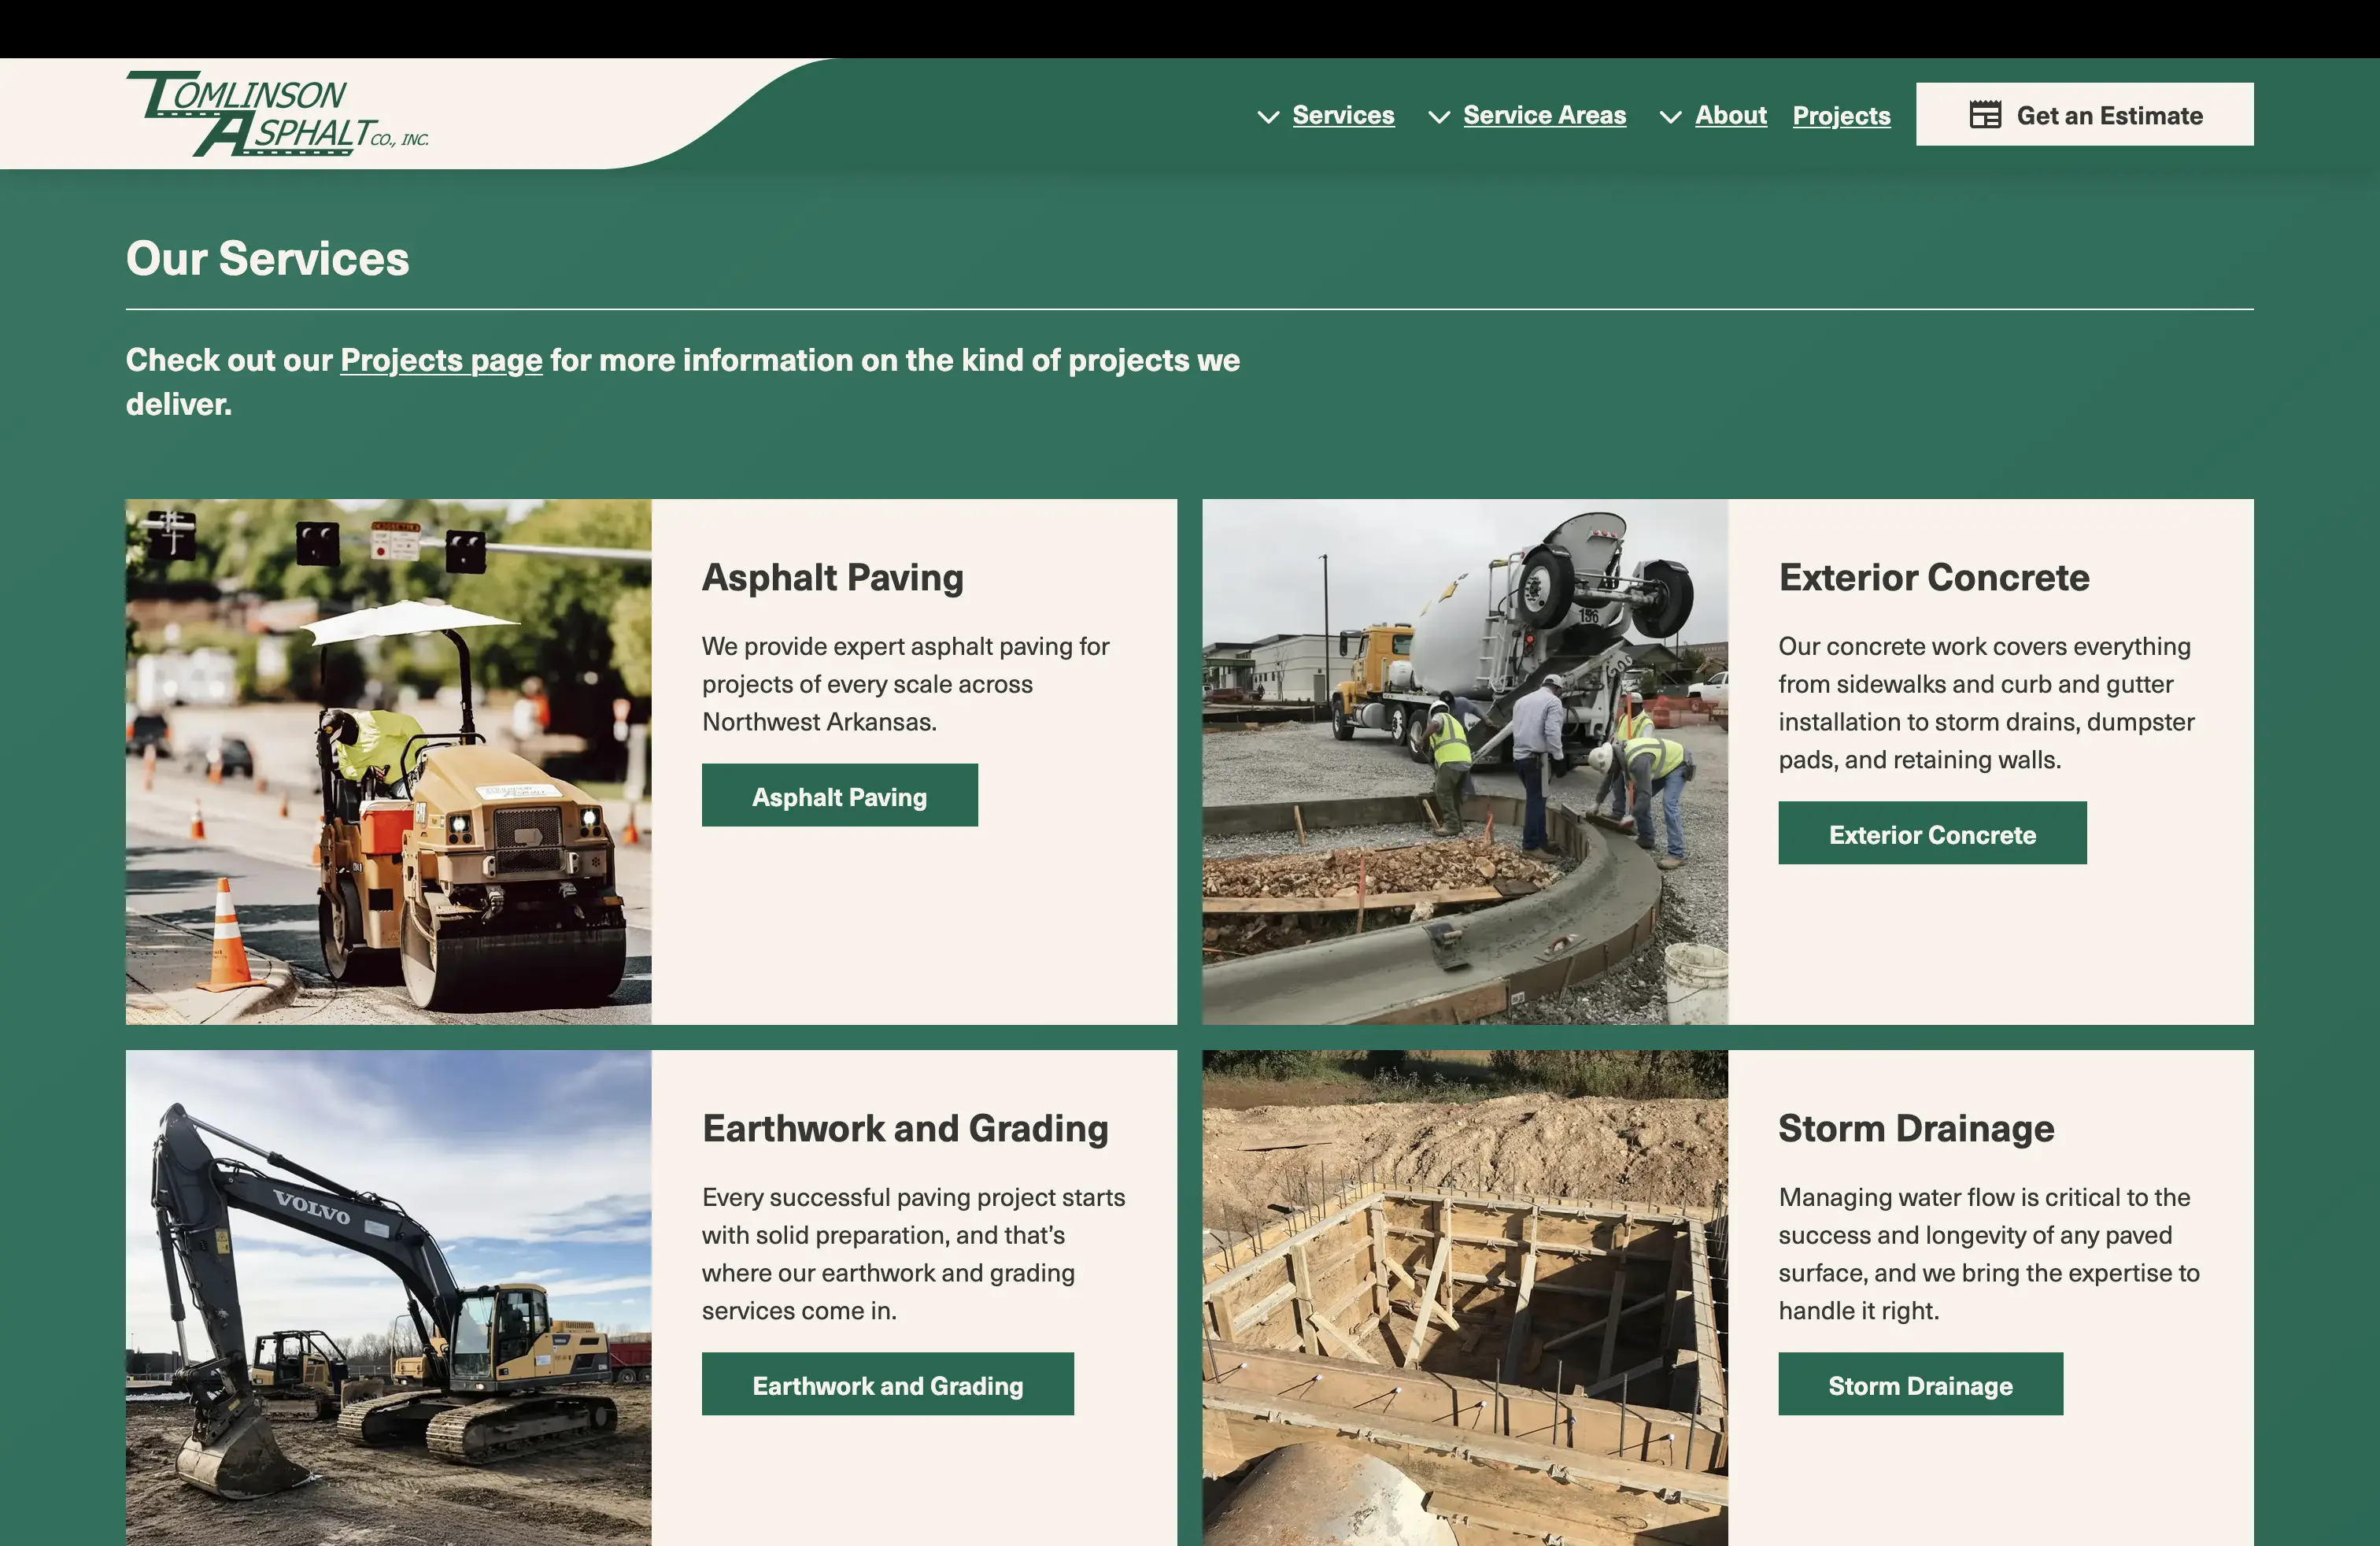Image resolution: width=2380 pixels, height=1546 pixels.
Task: Expand the About chevron arrow
Action: [x=1670, y=117]
